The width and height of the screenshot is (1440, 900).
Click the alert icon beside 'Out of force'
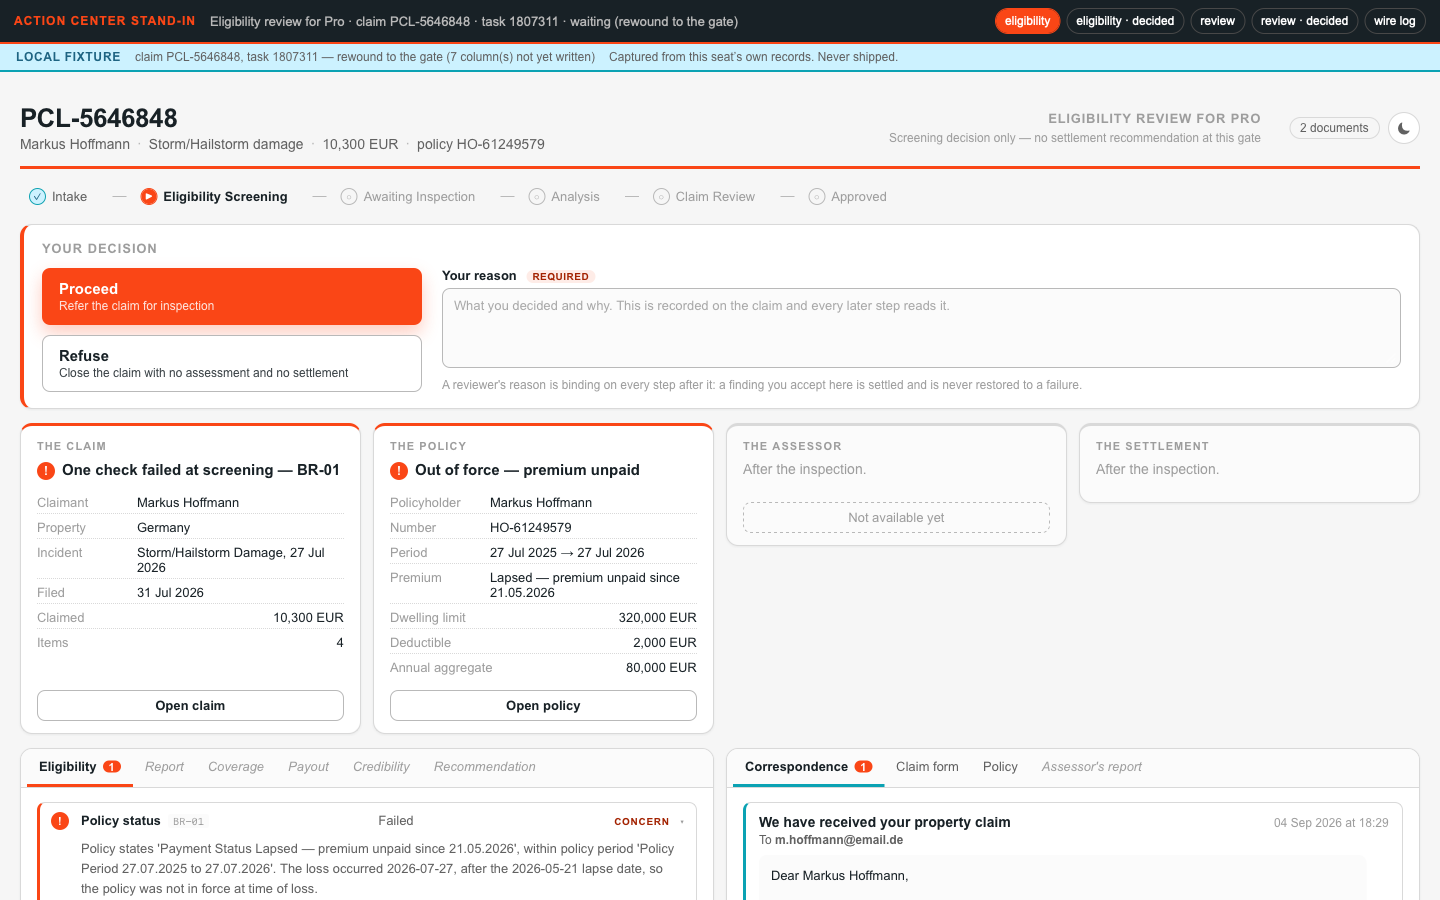[x=399, y=471]
